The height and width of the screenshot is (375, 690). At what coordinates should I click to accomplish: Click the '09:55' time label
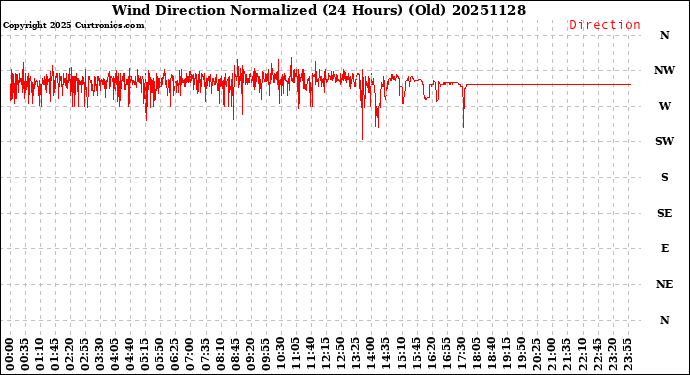(x=265, y=355)
